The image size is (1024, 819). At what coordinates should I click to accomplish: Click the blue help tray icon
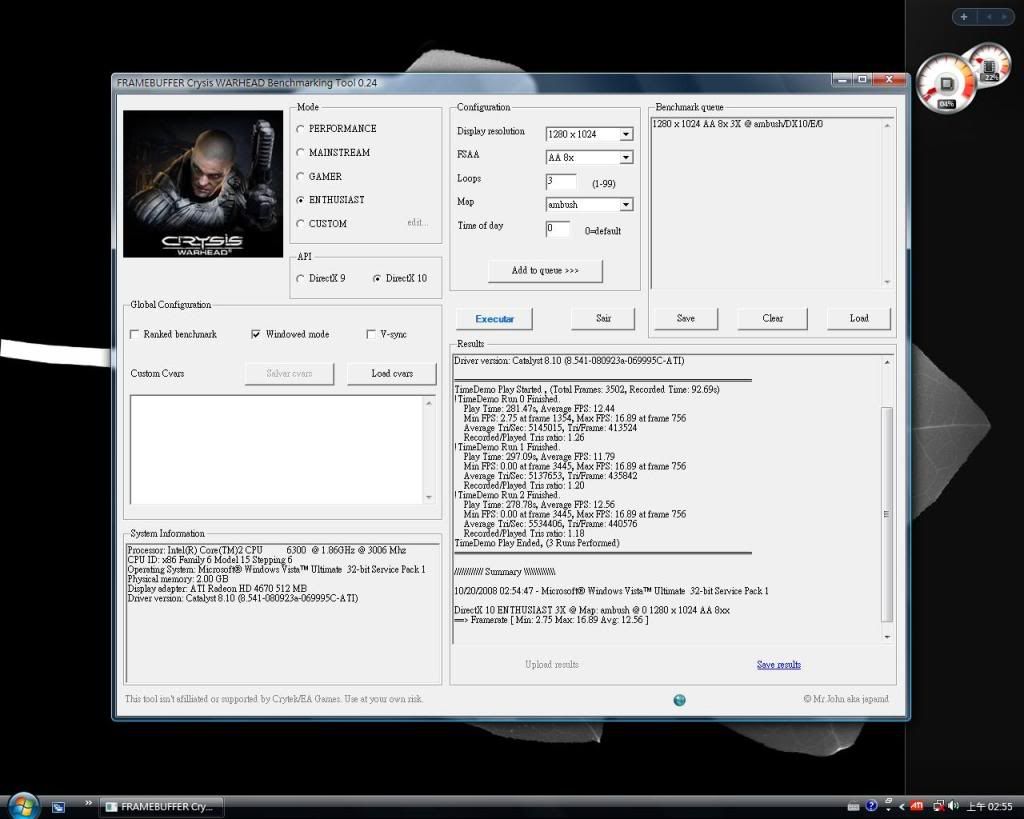[871, 806]
